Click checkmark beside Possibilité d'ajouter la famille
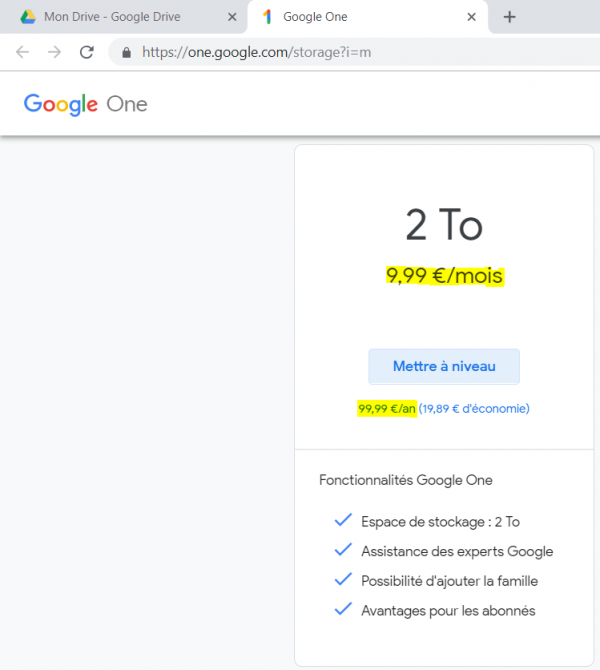Screen dimensions: 600x670 tap(343, 579)
